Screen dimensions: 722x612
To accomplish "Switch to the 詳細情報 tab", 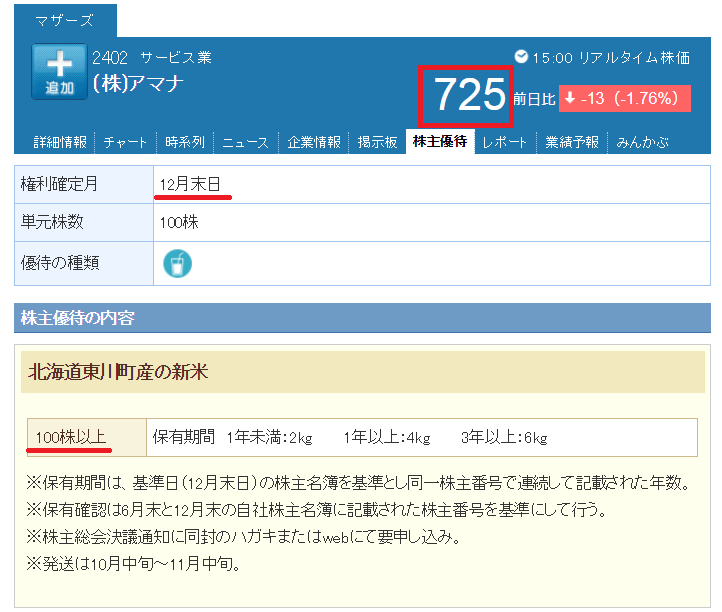I will coord(60,142).
